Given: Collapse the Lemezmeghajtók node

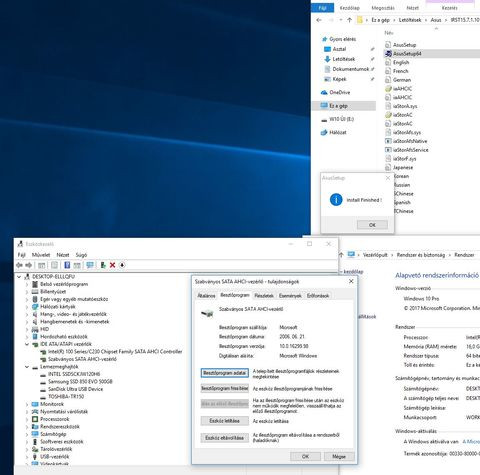Looking at the screenshot, I should tap(27, 367).
